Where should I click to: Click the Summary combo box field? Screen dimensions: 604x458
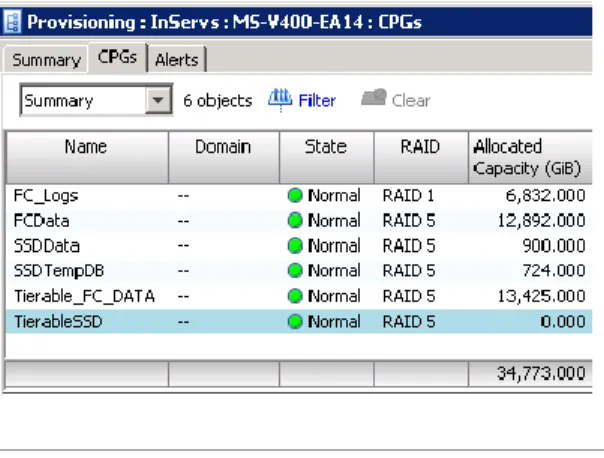[x=96, y=101]
